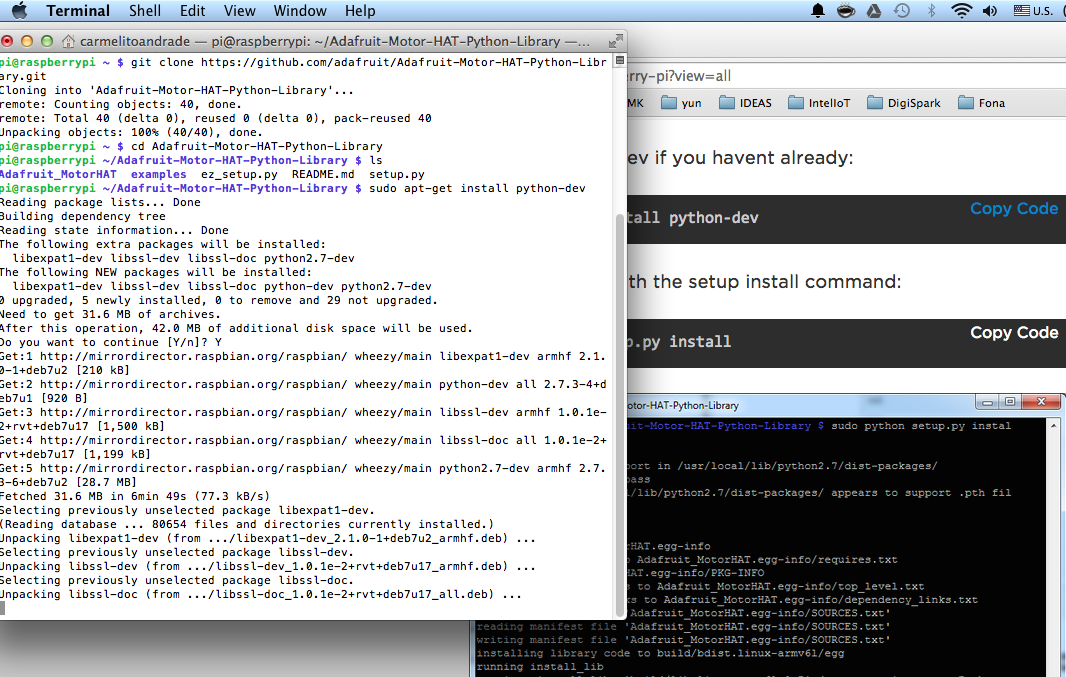Open the IDEAS bookmarks folder

click(746, 103)
